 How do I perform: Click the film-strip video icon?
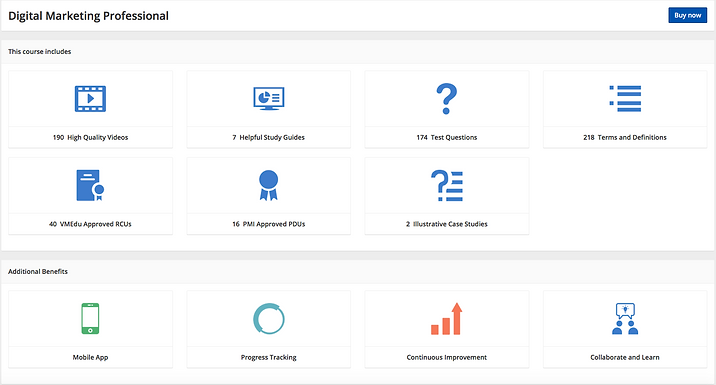[x=90, y=99]
